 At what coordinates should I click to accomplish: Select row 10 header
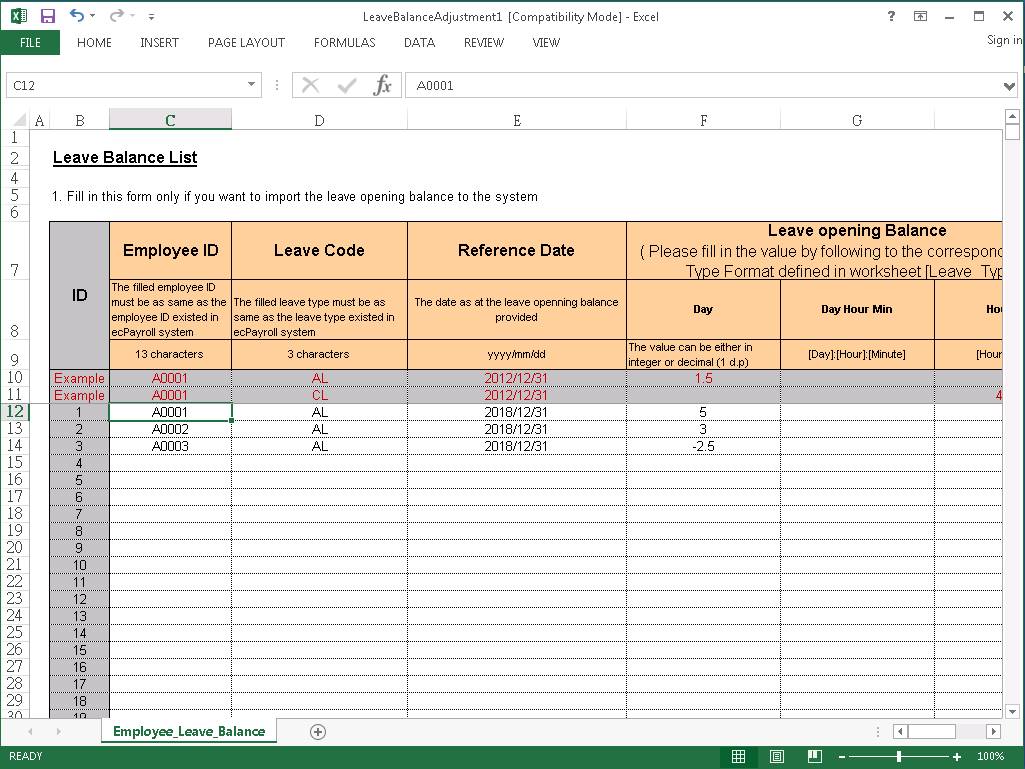15,377
